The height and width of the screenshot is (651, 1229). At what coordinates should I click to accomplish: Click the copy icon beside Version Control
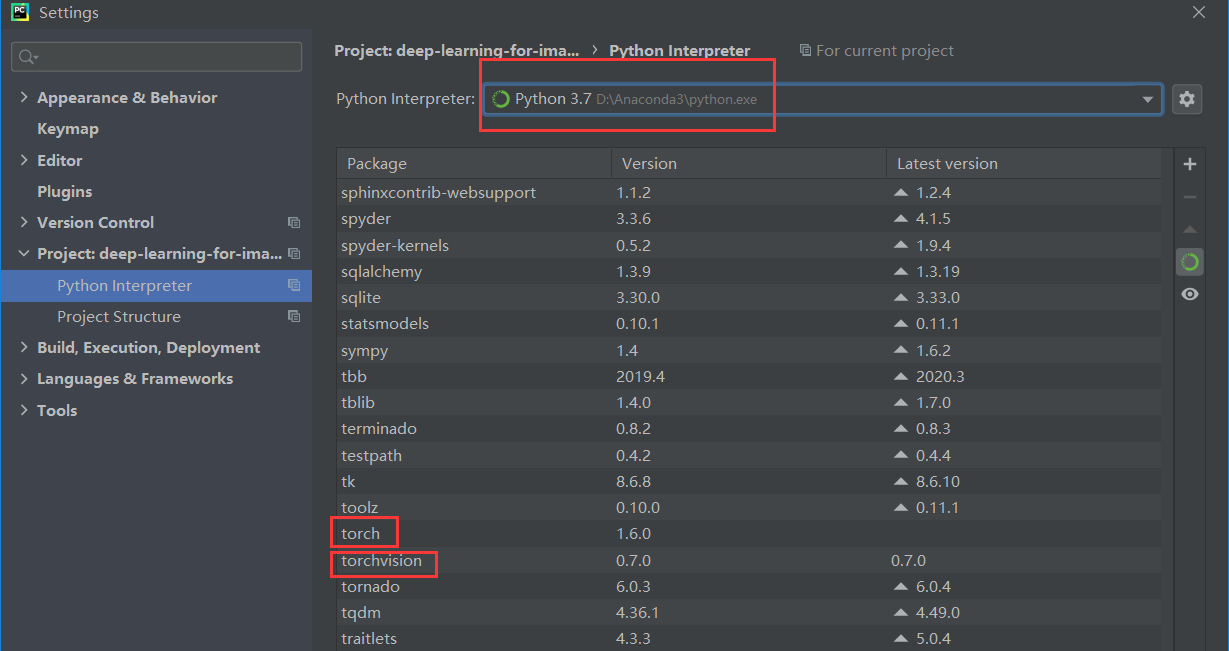[x=294, y=223]
